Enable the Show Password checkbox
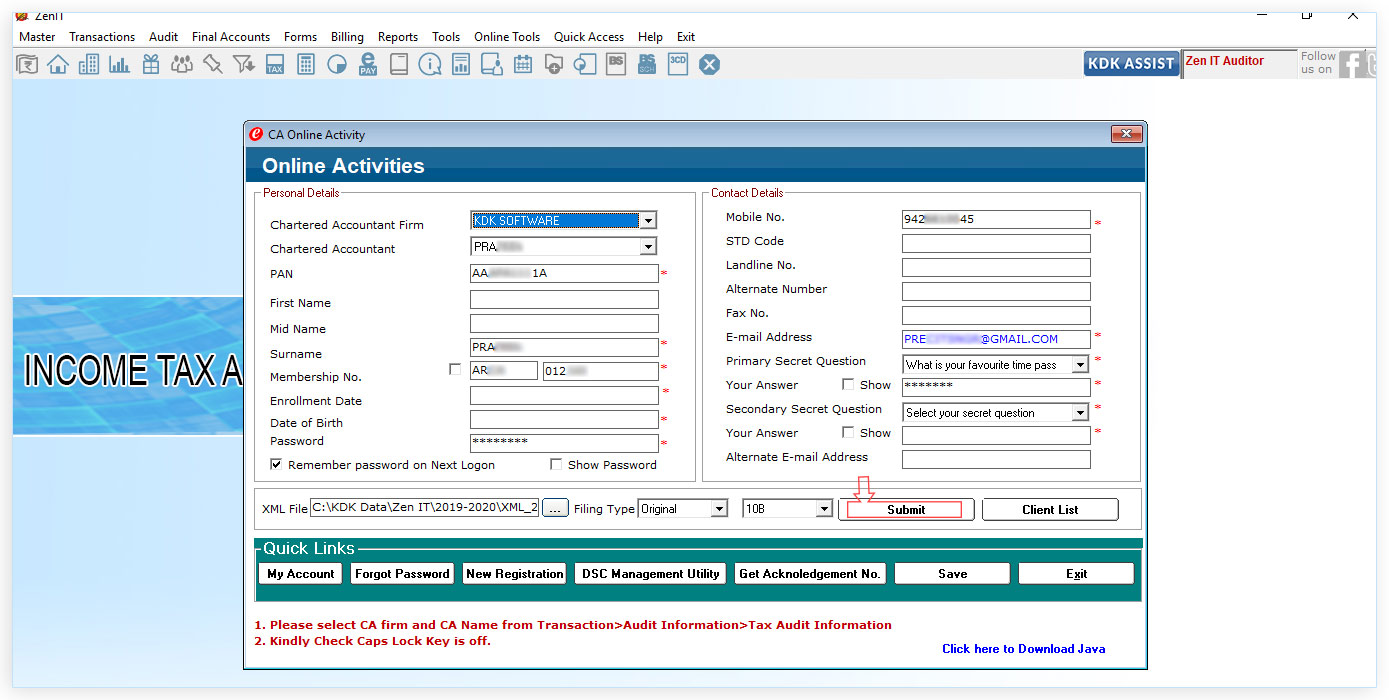 click(x=556, y=465)
